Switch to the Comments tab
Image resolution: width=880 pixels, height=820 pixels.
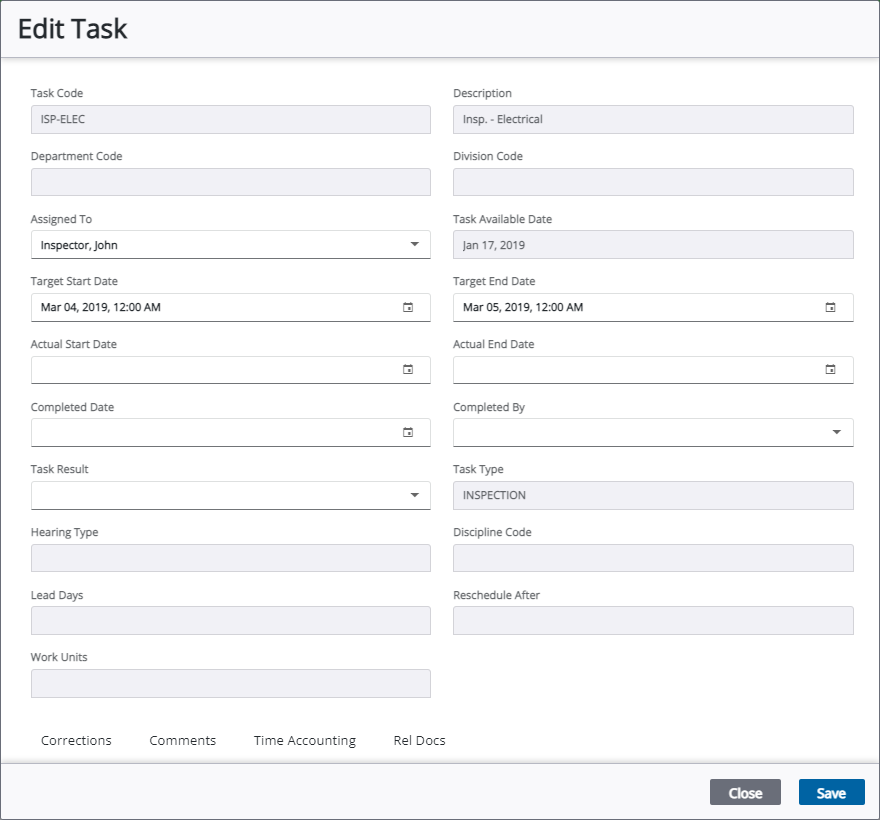tap(182, 740)
